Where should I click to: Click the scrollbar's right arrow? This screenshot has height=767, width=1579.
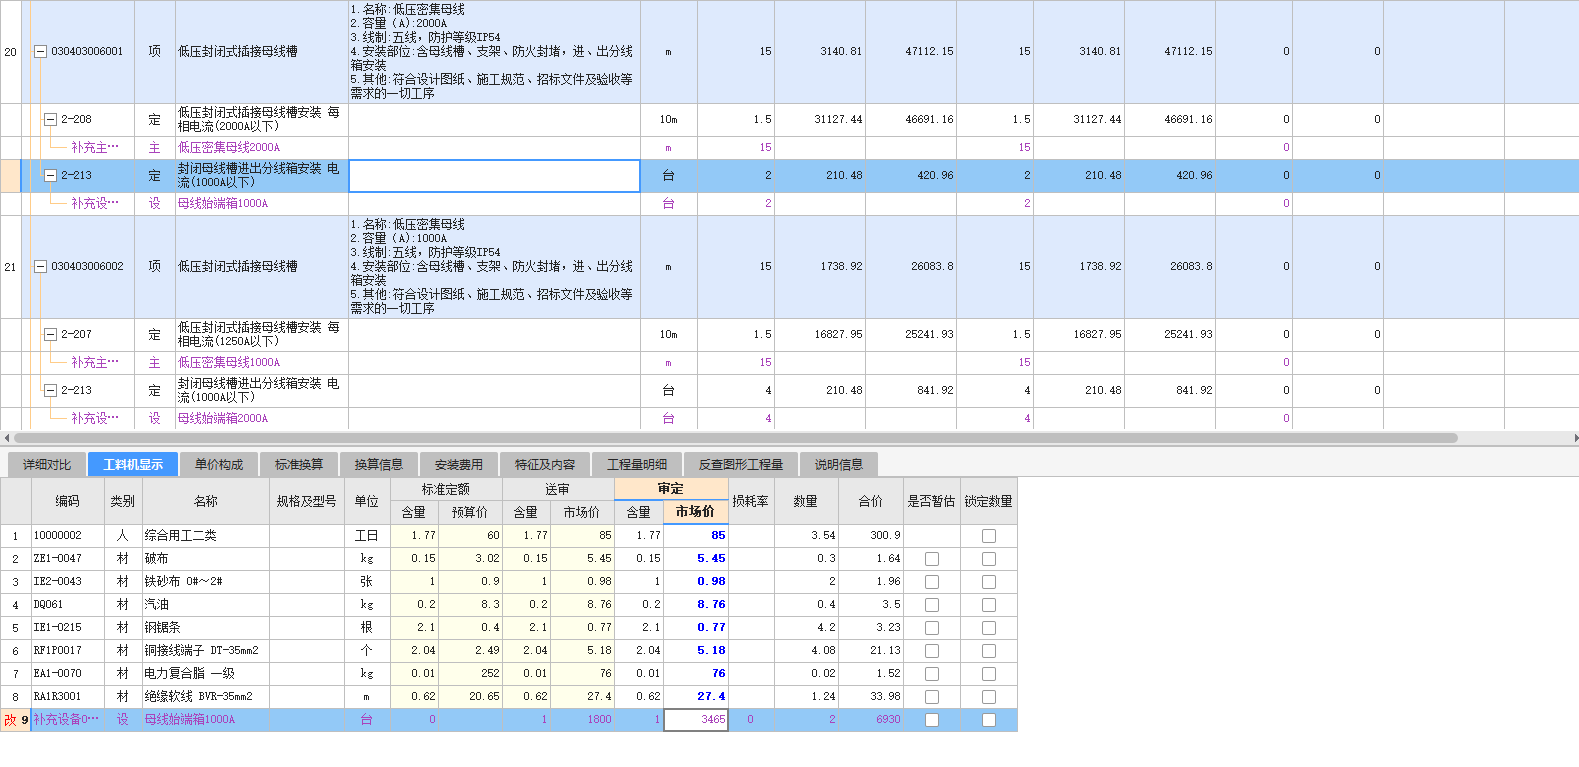1575,438
